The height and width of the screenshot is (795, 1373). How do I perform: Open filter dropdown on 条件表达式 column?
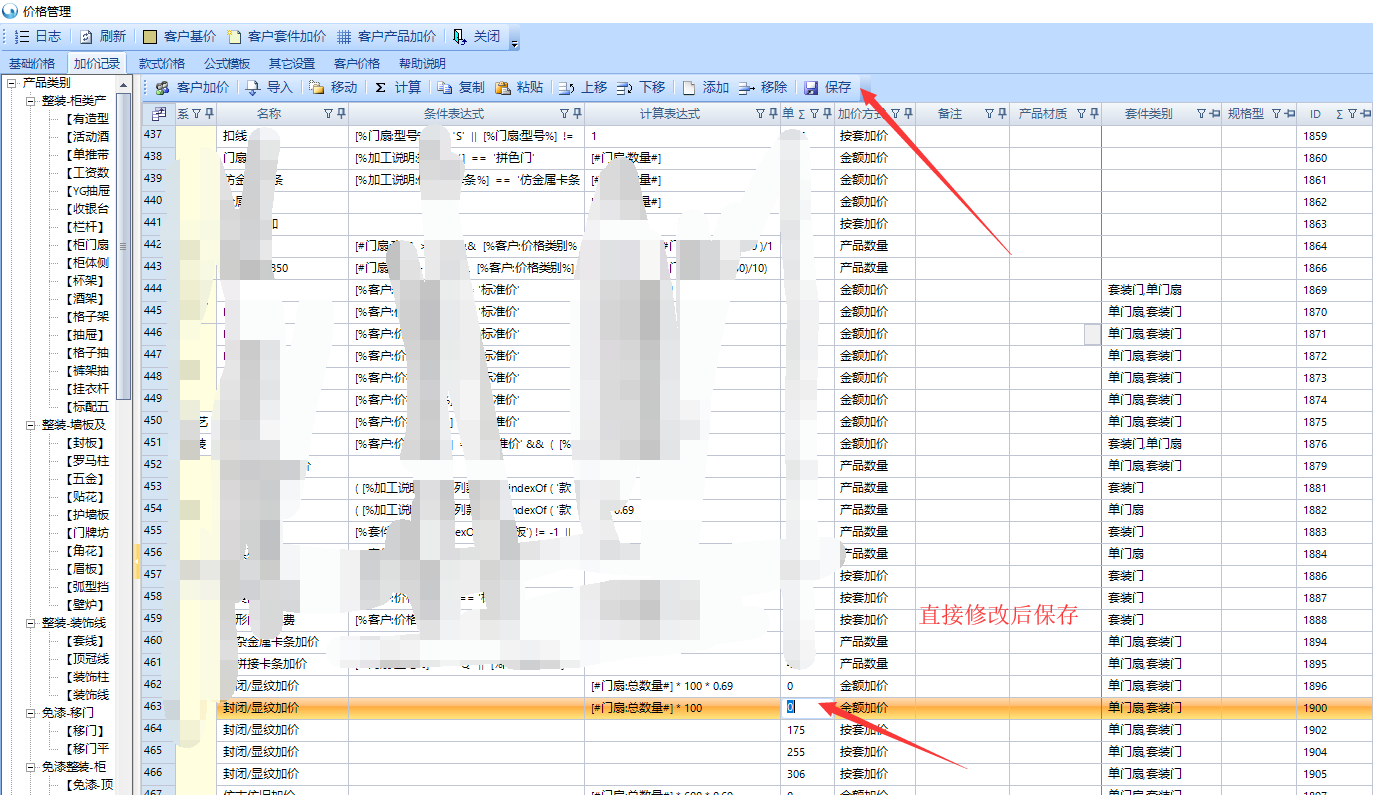tap(564, 114)
